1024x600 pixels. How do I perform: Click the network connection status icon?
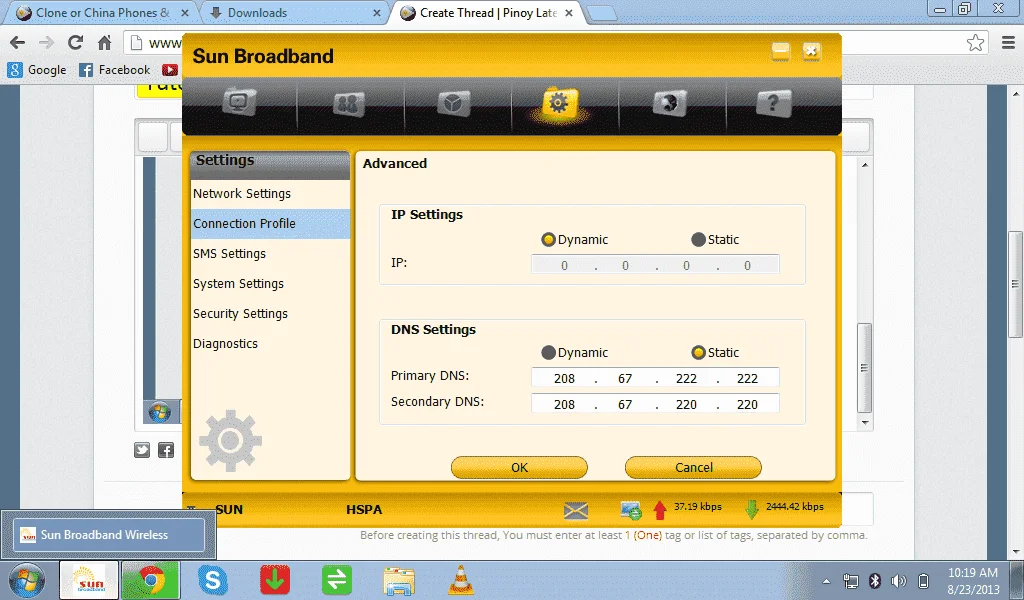[x=631, y=511]
